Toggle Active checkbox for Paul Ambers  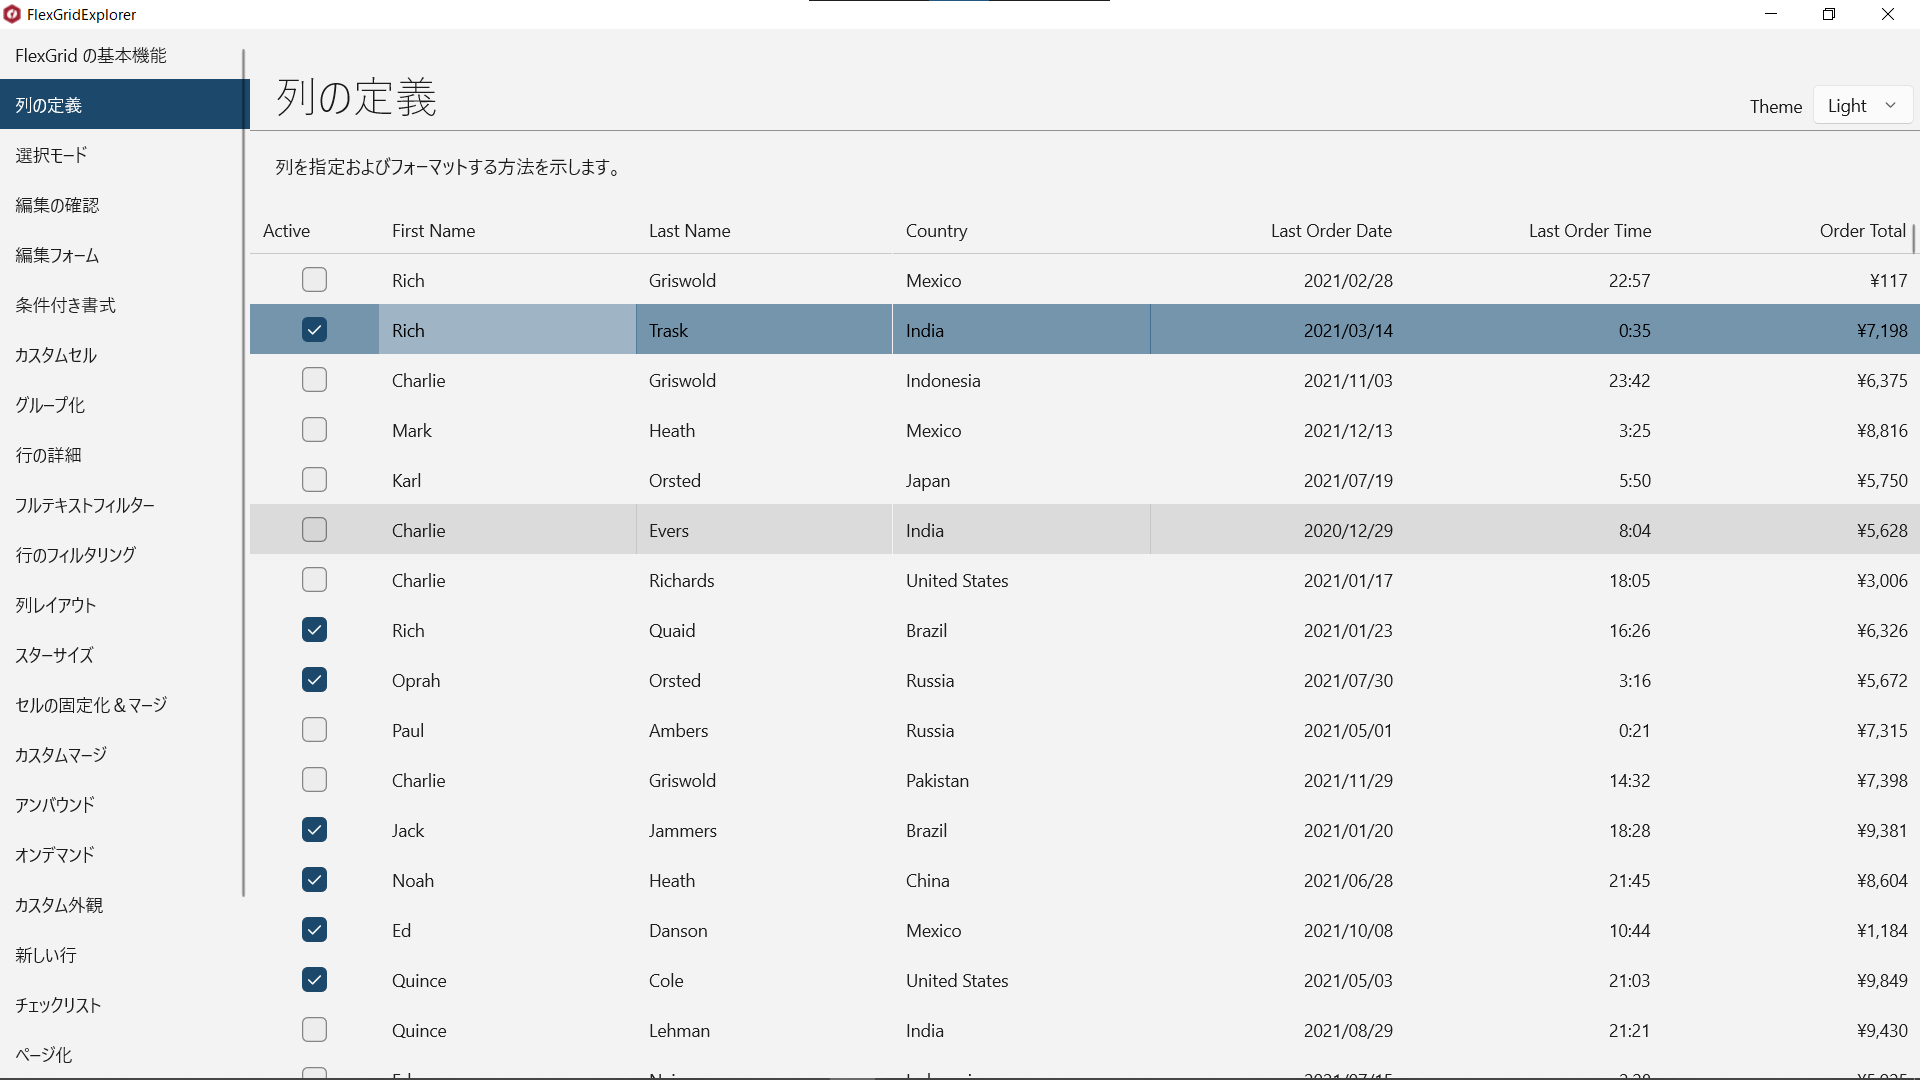pyautogui.click(x=314, y=730)
